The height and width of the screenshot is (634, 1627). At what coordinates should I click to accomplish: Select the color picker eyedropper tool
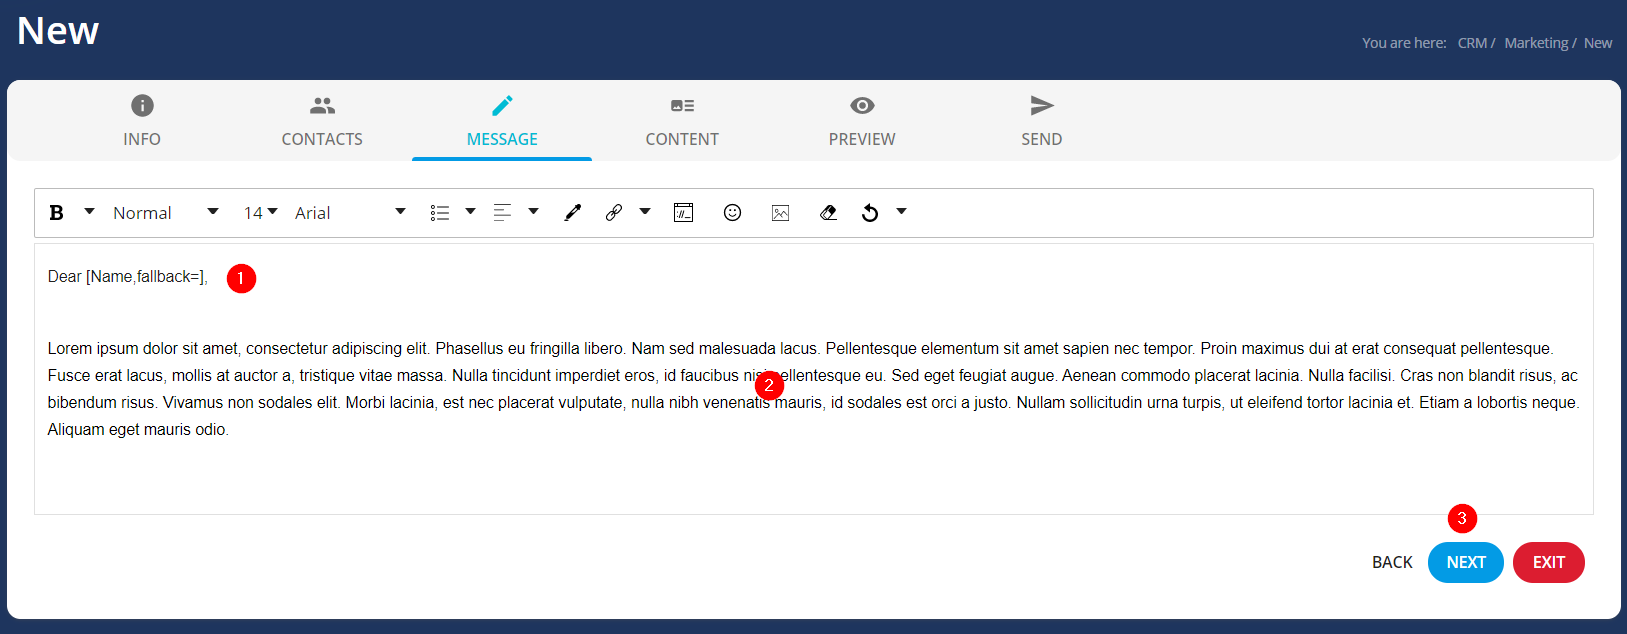coord(573,213)
